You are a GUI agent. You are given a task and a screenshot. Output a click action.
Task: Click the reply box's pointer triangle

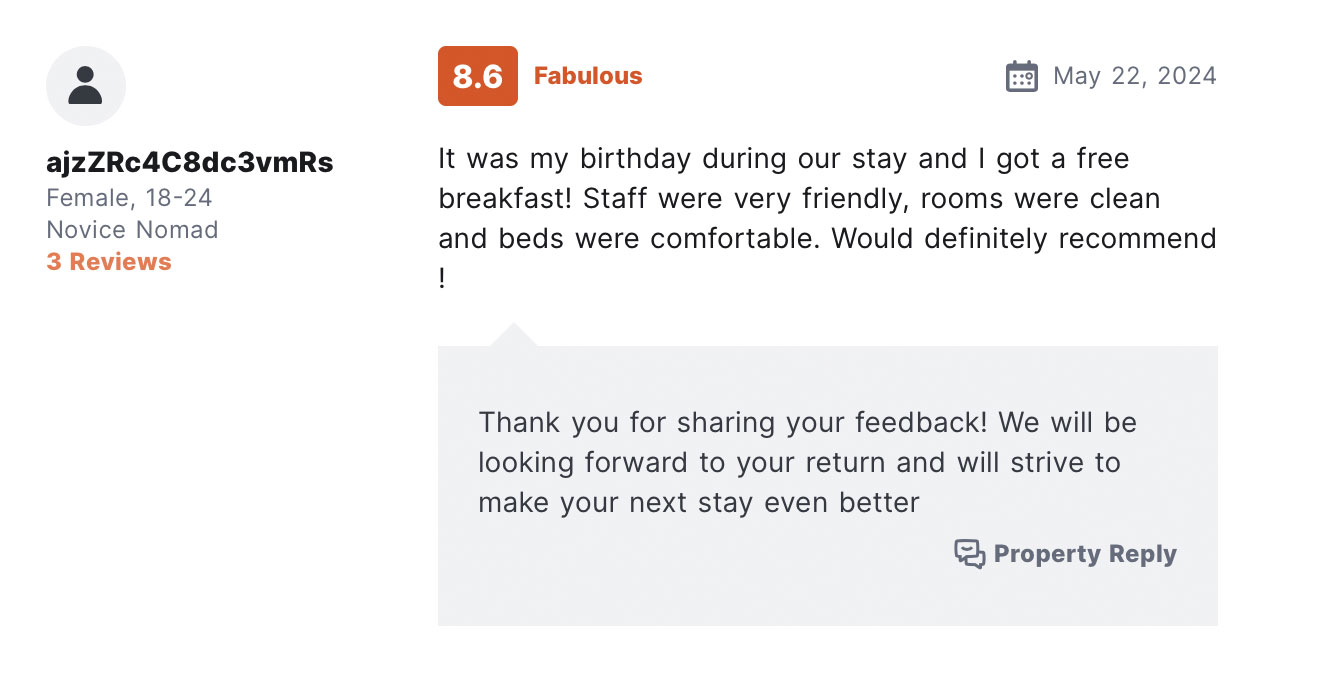513,335
